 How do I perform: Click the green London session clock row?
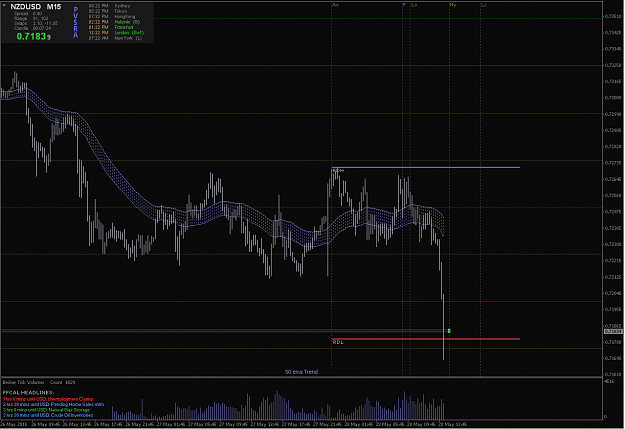pyautogui.click(x=116, y=33)
